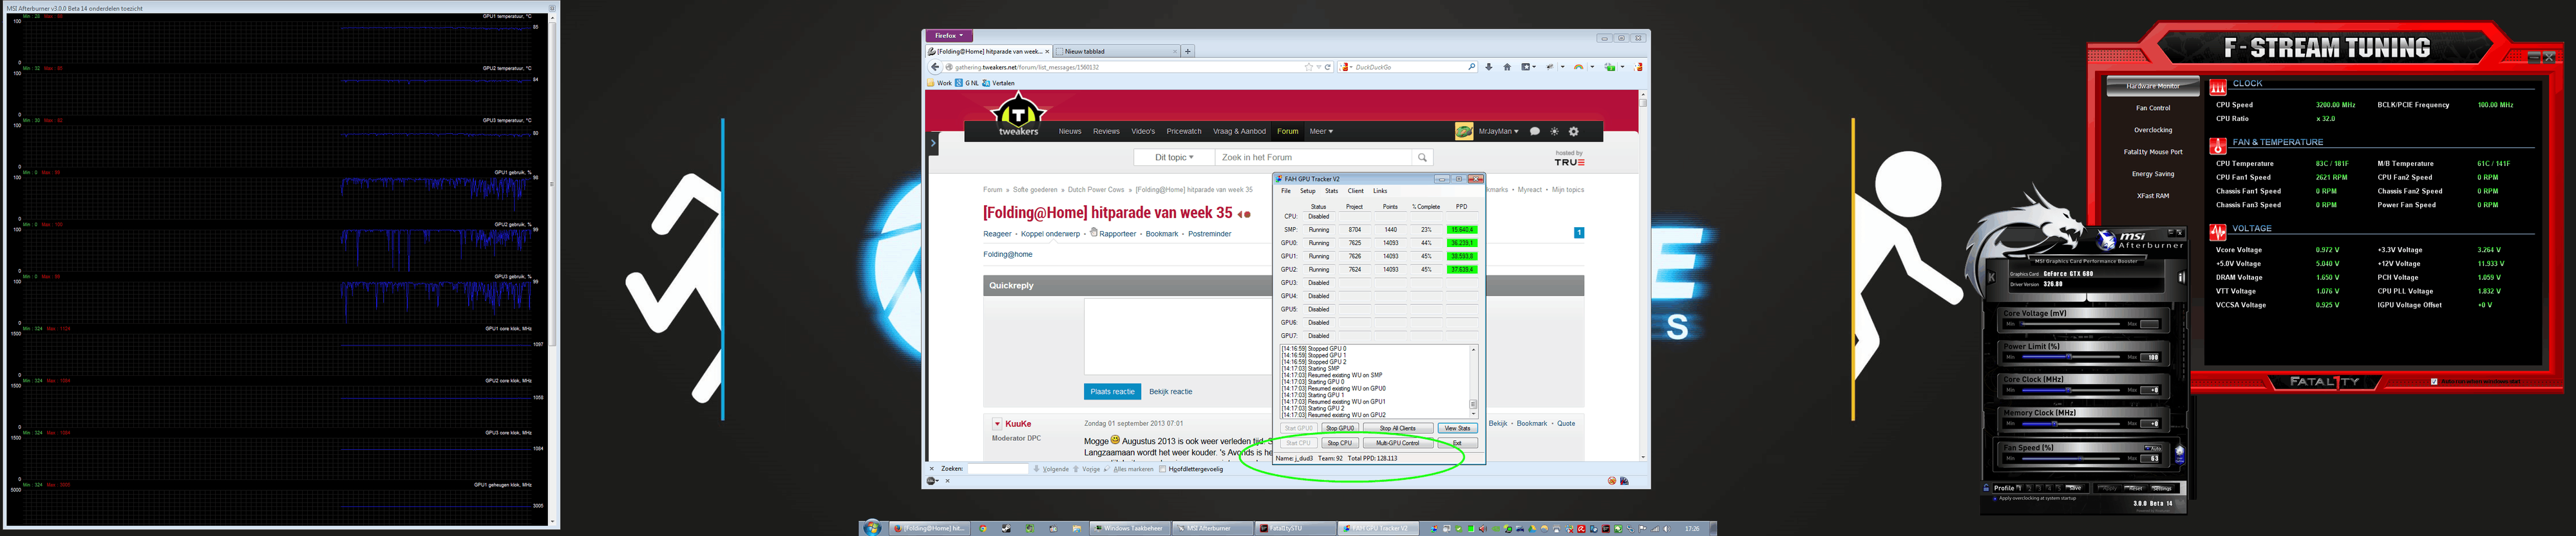
Task: Open the Client menu in FAH GPU Tracker
Action: (x=1355, y=191)
